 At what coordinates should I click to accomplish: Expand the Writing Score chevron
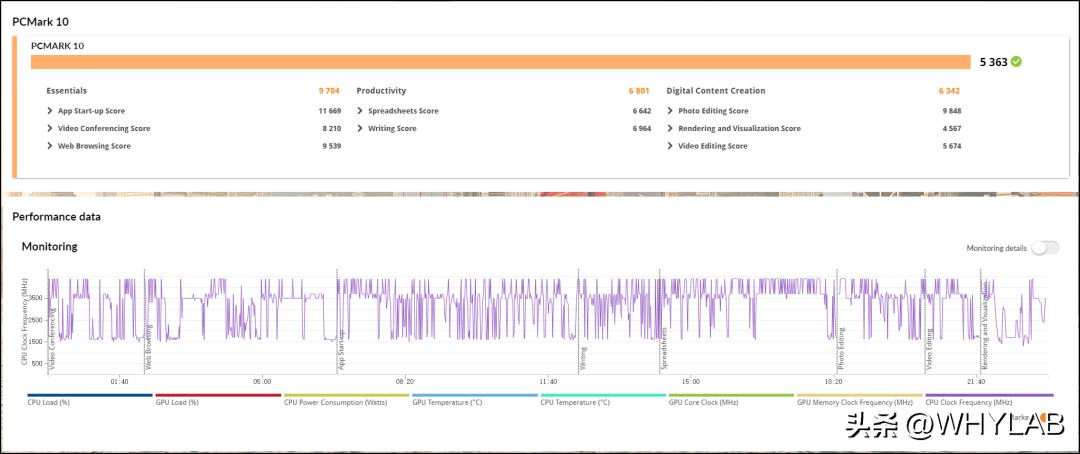(360, 129)
